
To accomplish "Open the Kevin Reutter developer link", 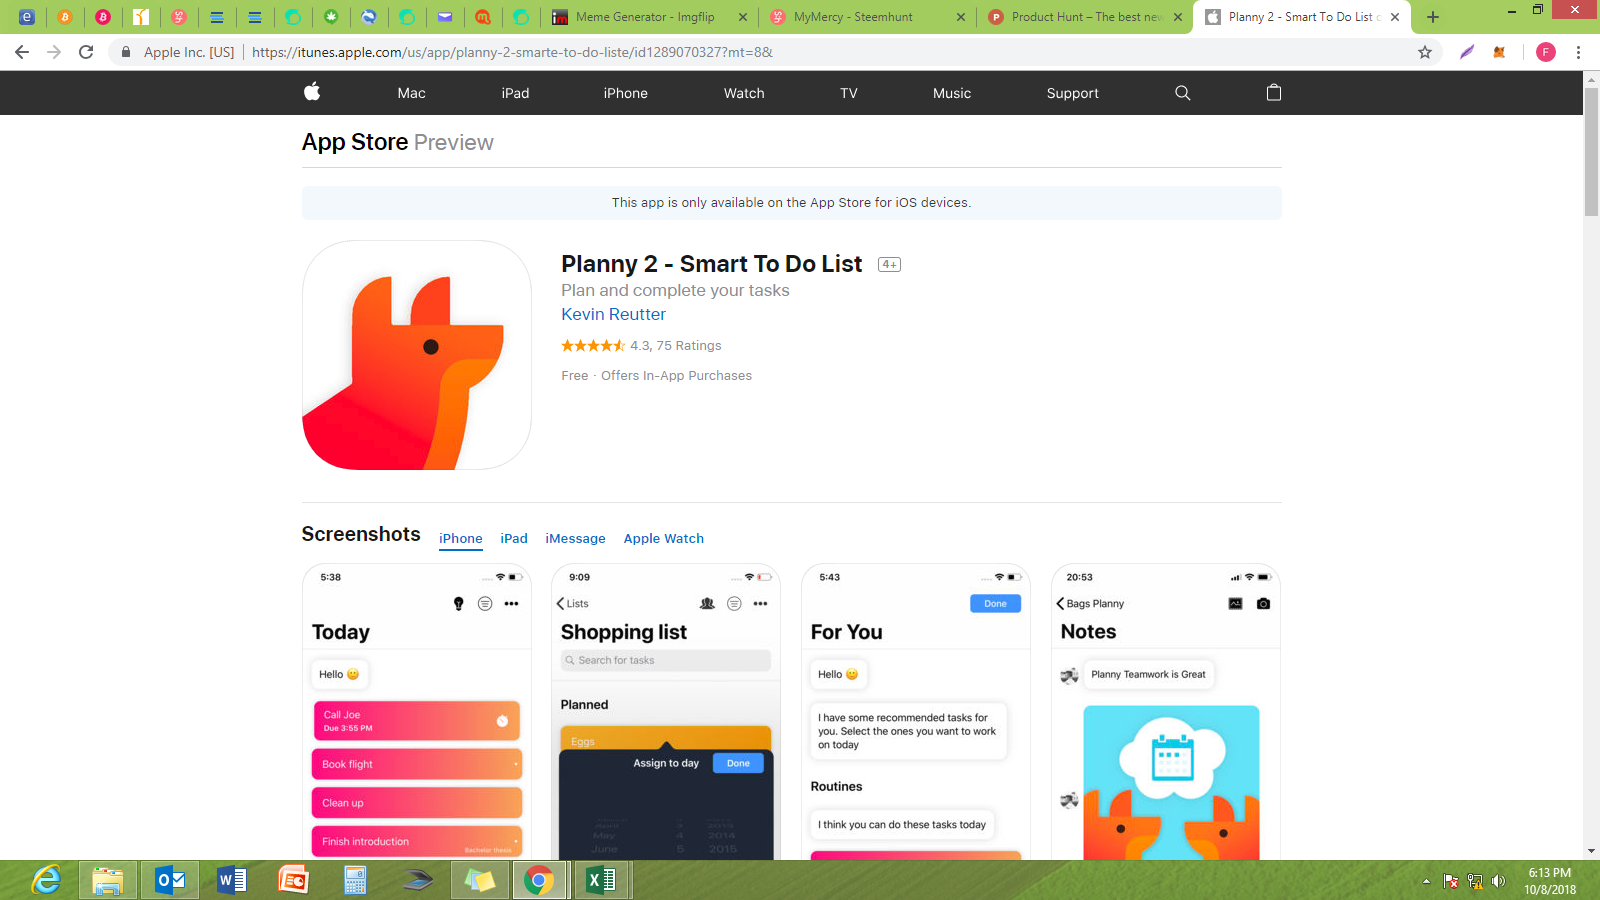I will pyautogui.click(x=613, y=314).
